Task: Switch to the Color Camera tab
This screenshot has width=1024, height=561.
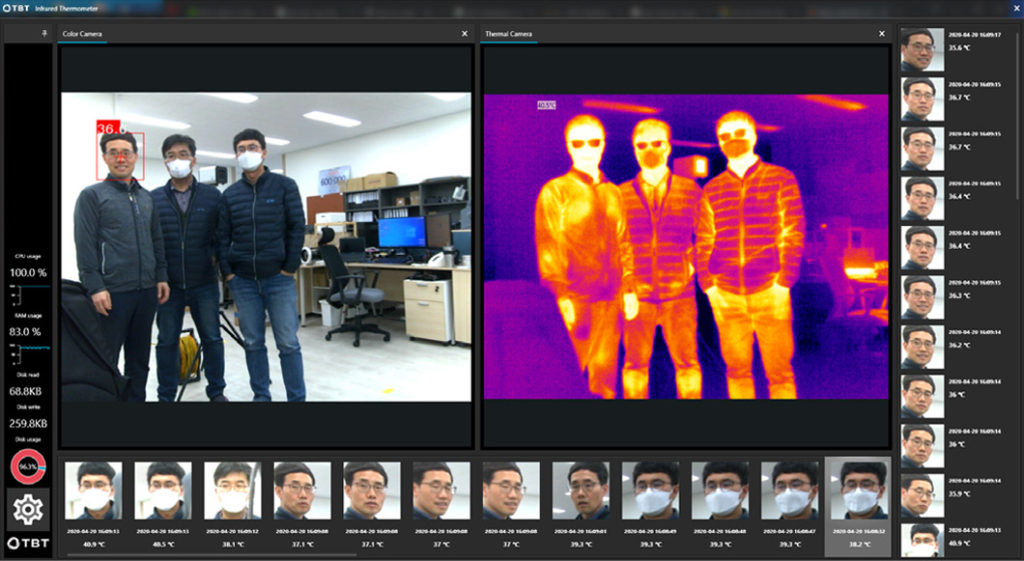Action: pos(82,34)
